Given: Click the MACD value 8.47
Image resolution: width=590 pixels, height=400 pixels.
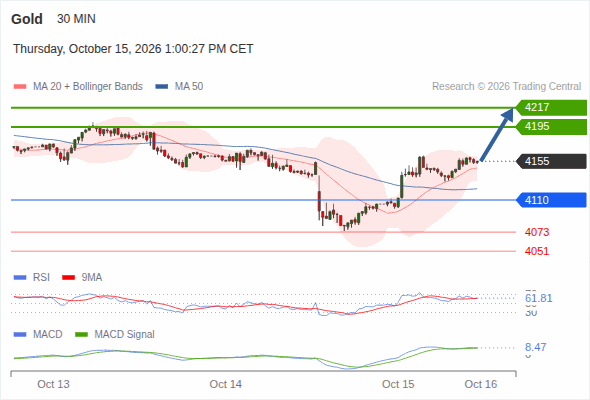Looking at the screenshot, I should (x=535, y=347).
